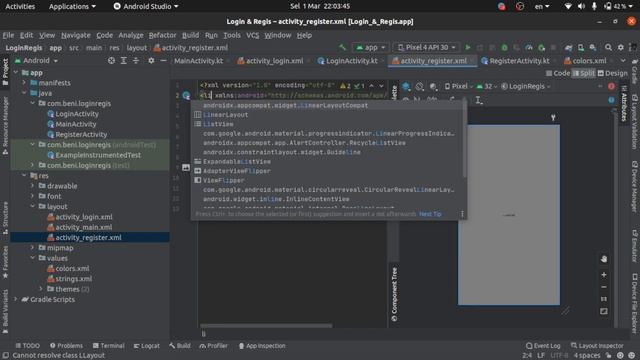The image size is (640, 360).
Task: Switch to MainActivity.kt tab
Action: click(199, 61)
